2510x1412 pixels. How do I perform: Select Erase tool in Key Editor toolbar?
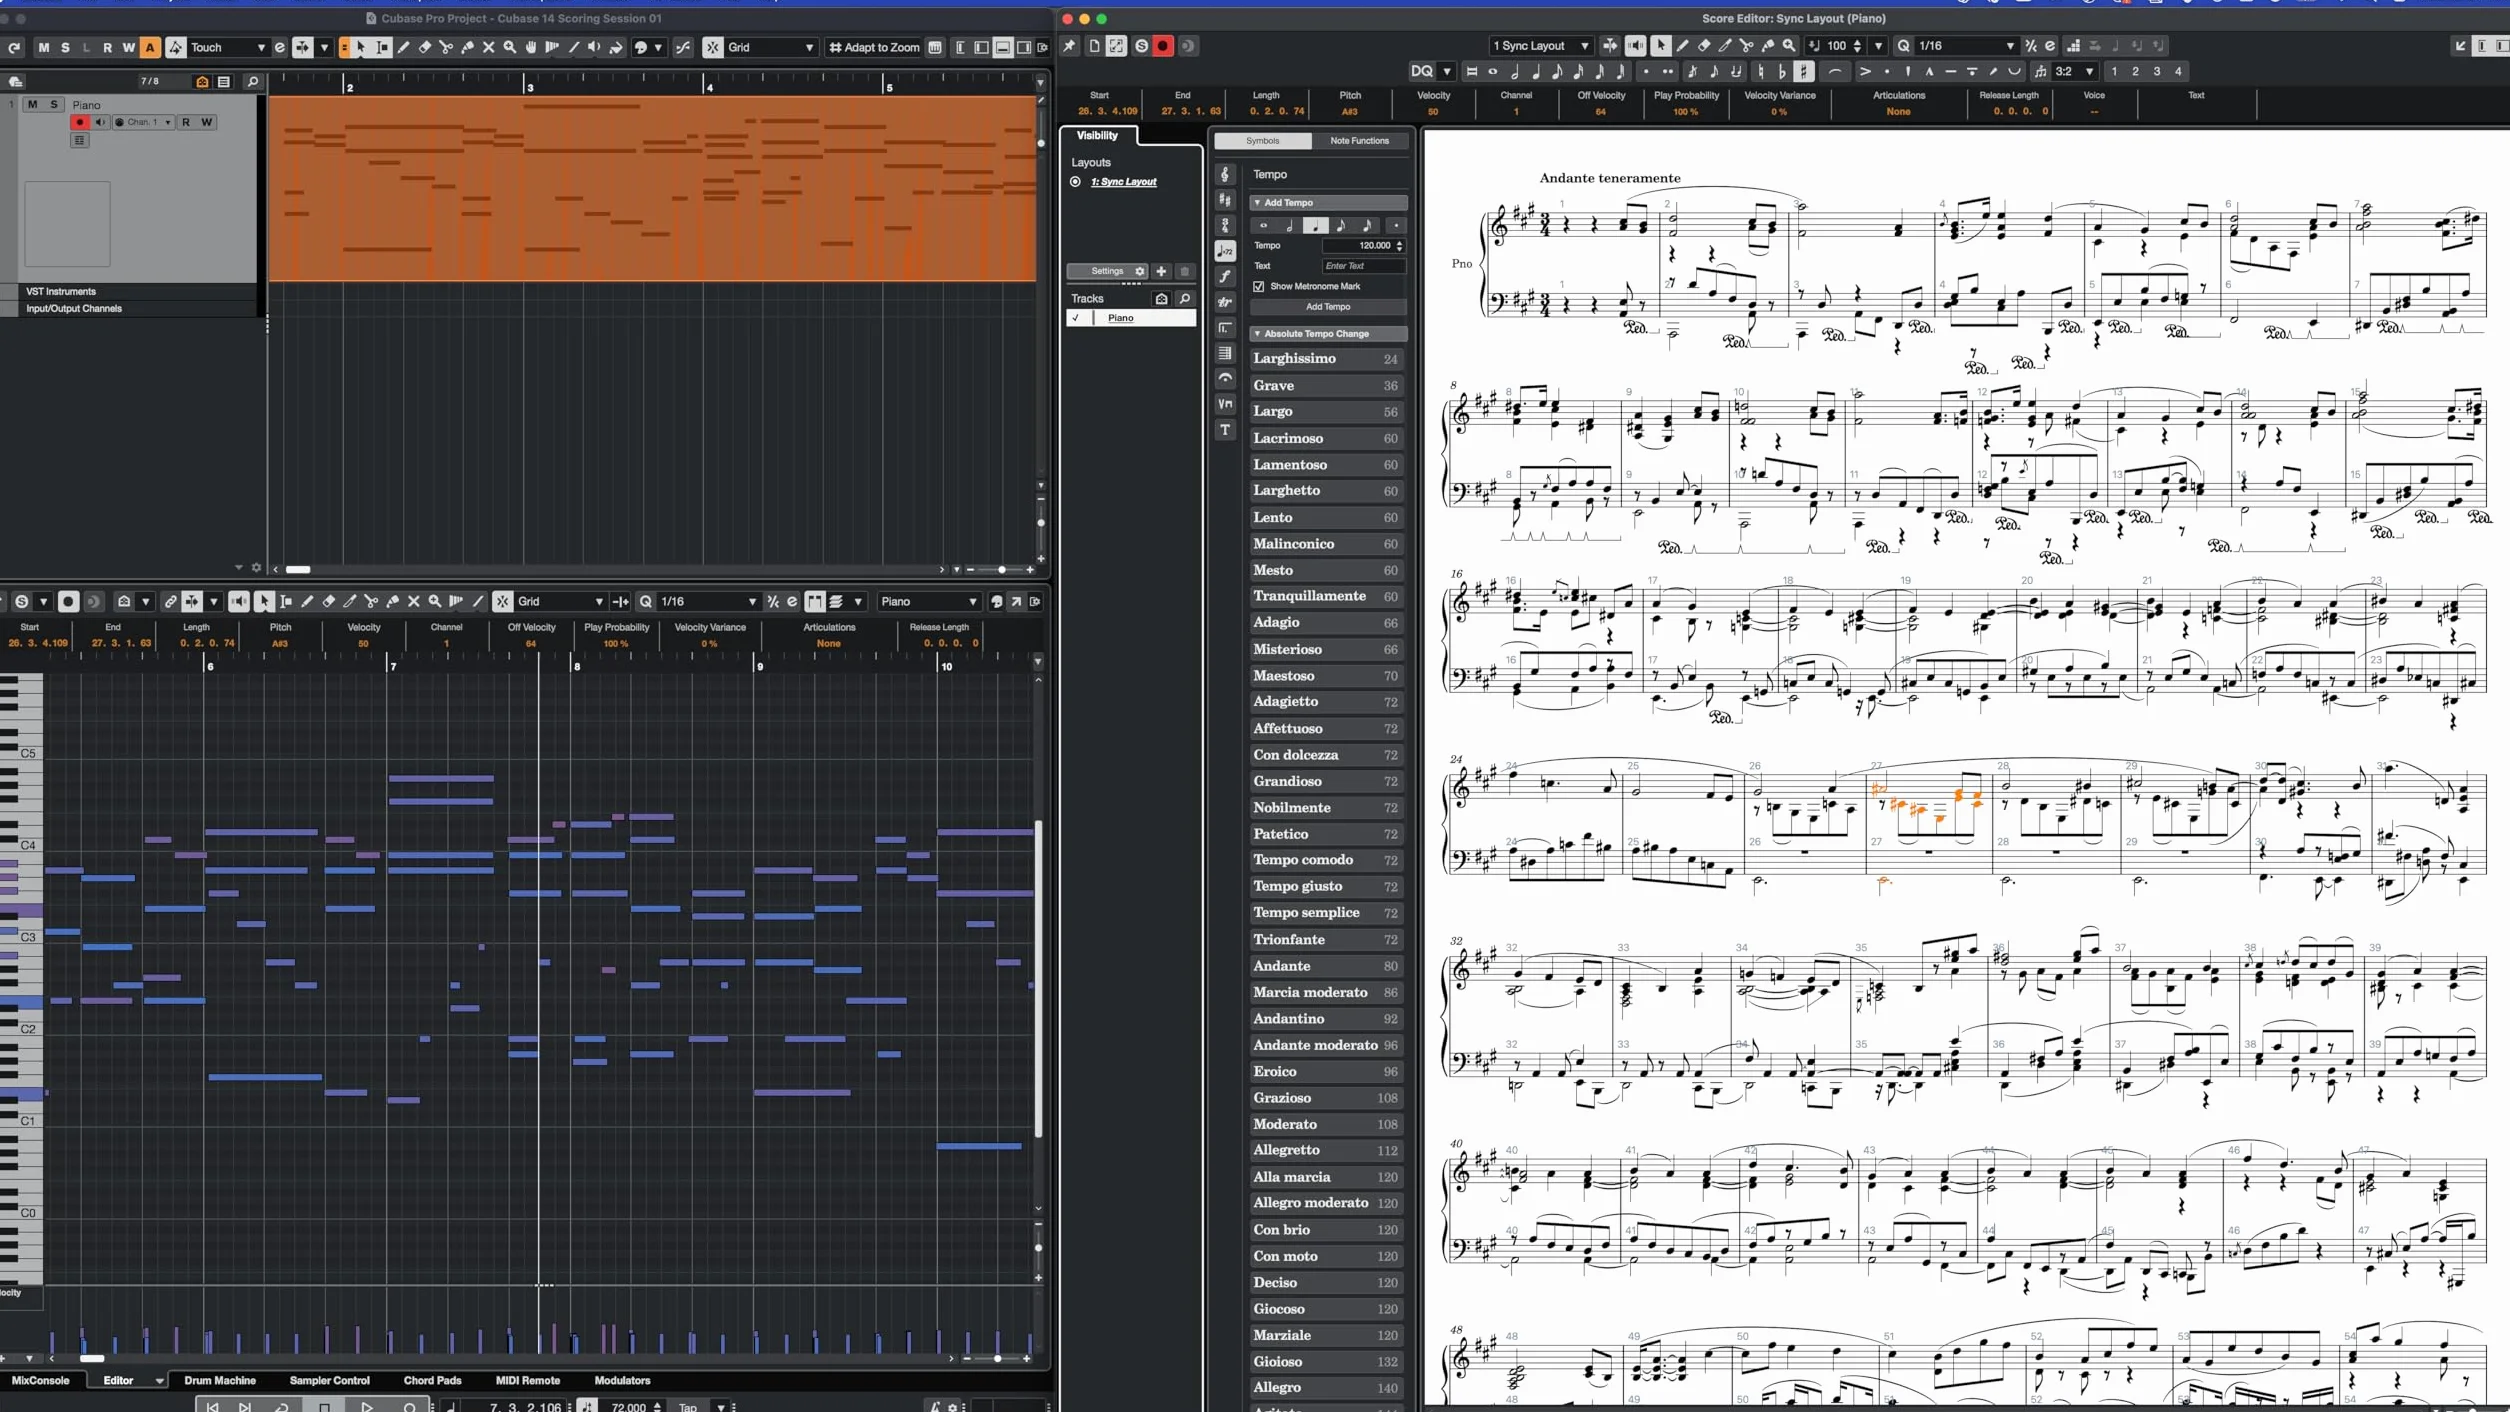point(329,602)
